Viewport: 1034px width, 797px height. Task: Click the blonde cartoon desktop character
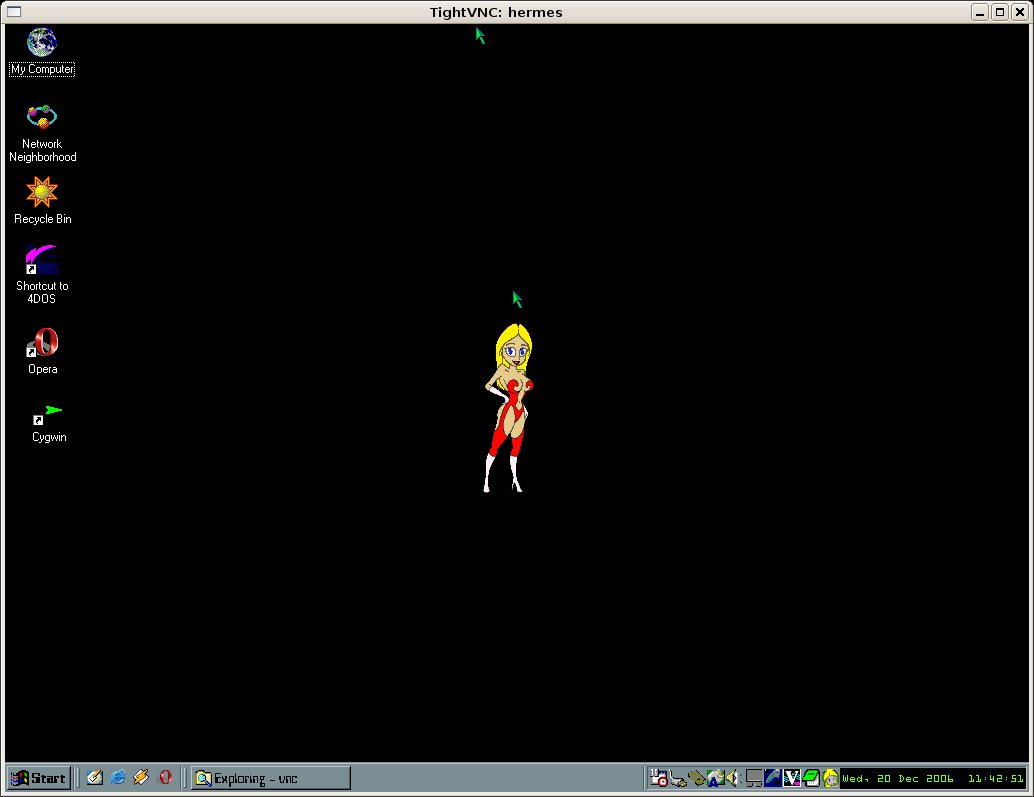pos(510,408)
